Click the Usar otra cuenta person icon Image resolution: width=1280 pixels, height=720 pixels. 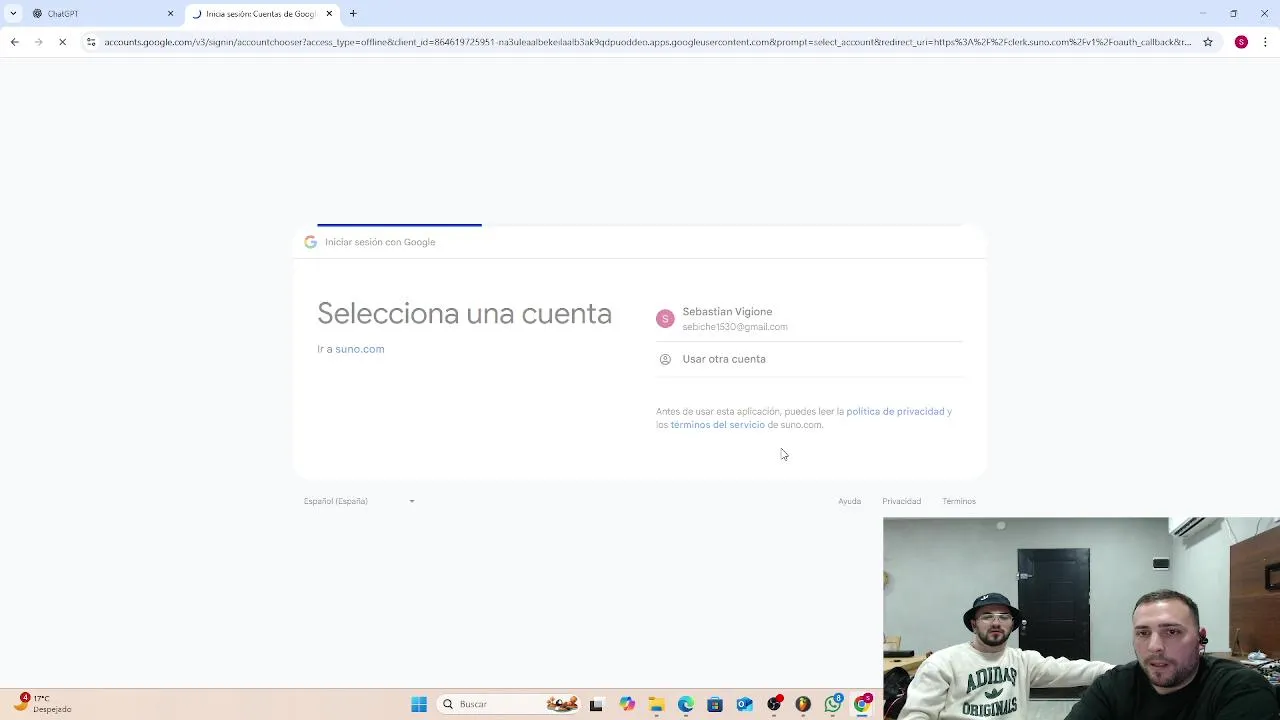click(665, 359)
